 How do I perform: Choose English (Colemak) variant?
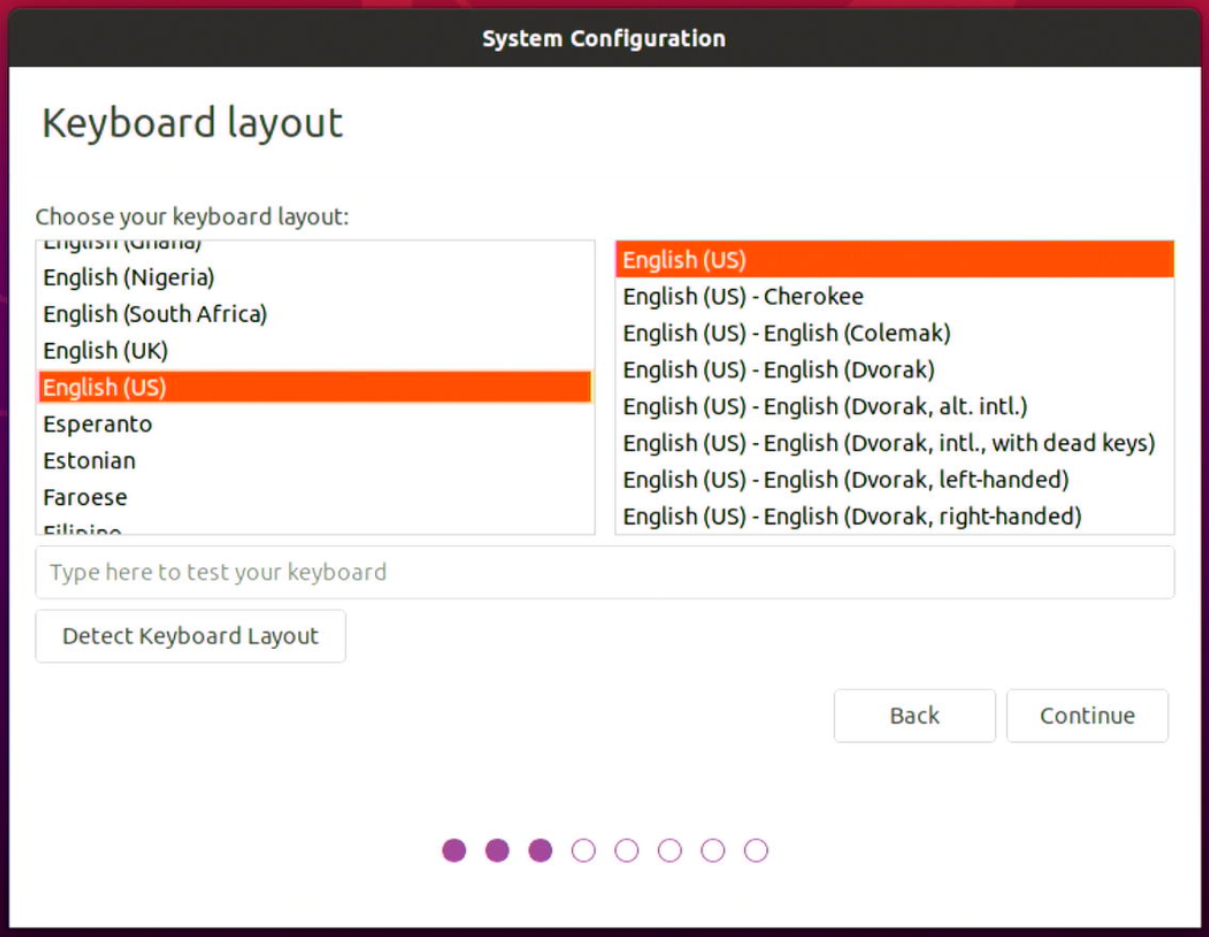(786, 333)
